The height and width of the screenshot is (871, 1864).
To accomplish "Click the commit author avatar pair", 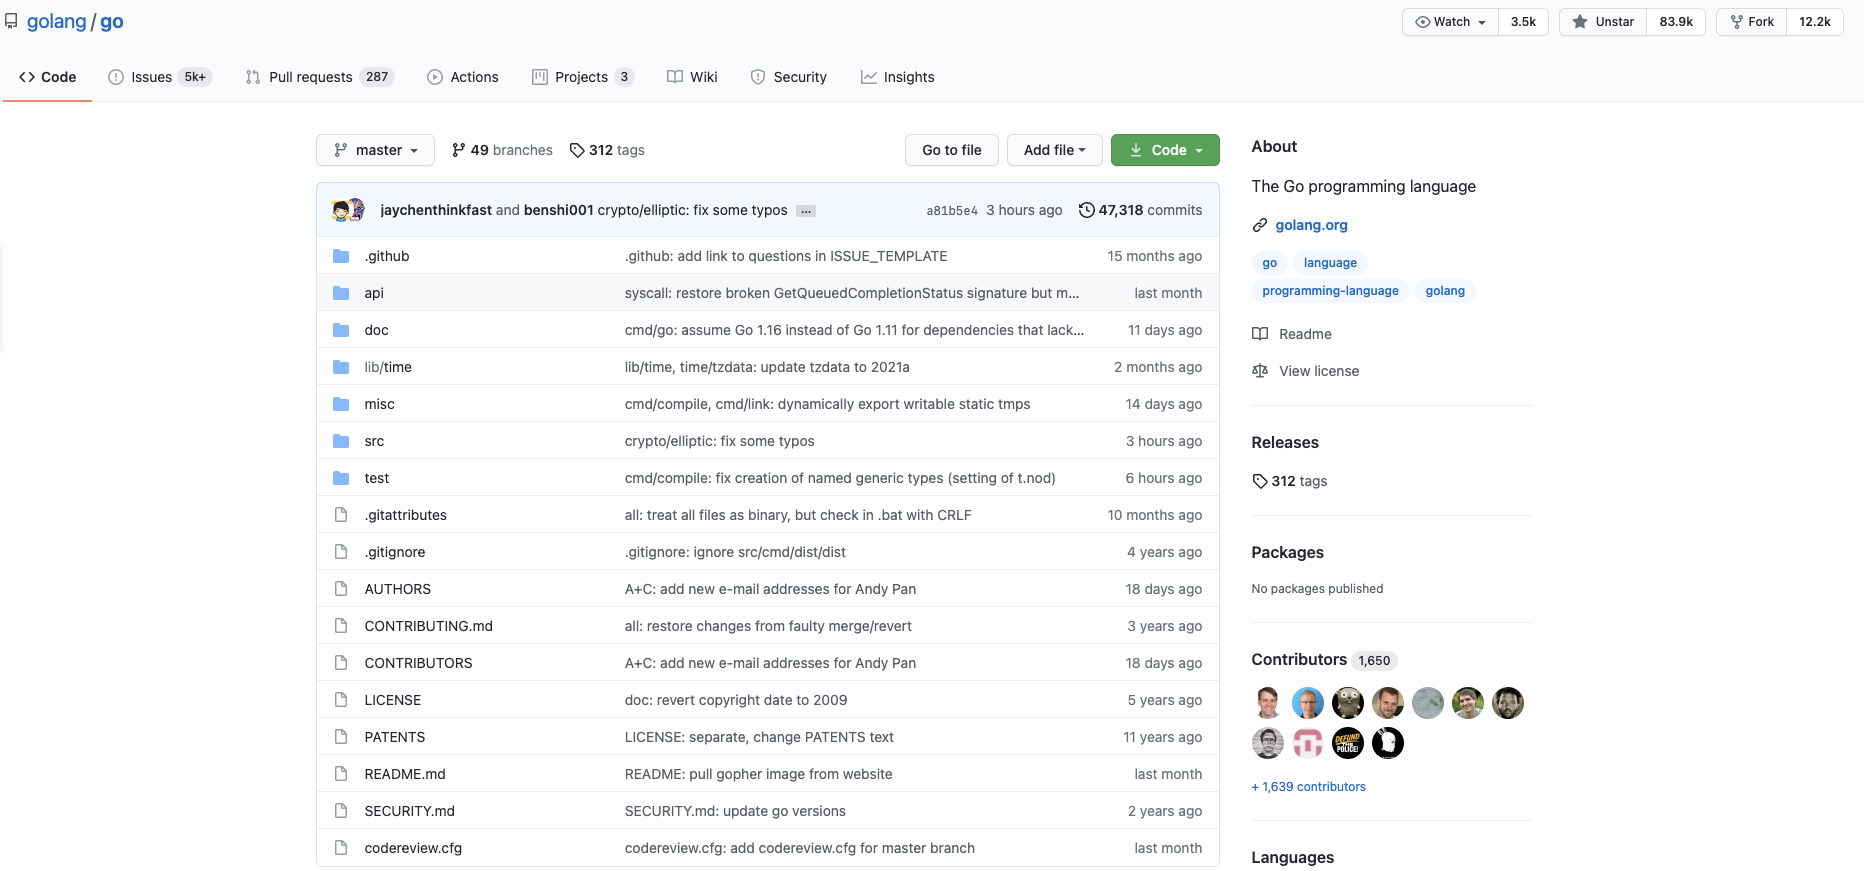I will (349, 210).
